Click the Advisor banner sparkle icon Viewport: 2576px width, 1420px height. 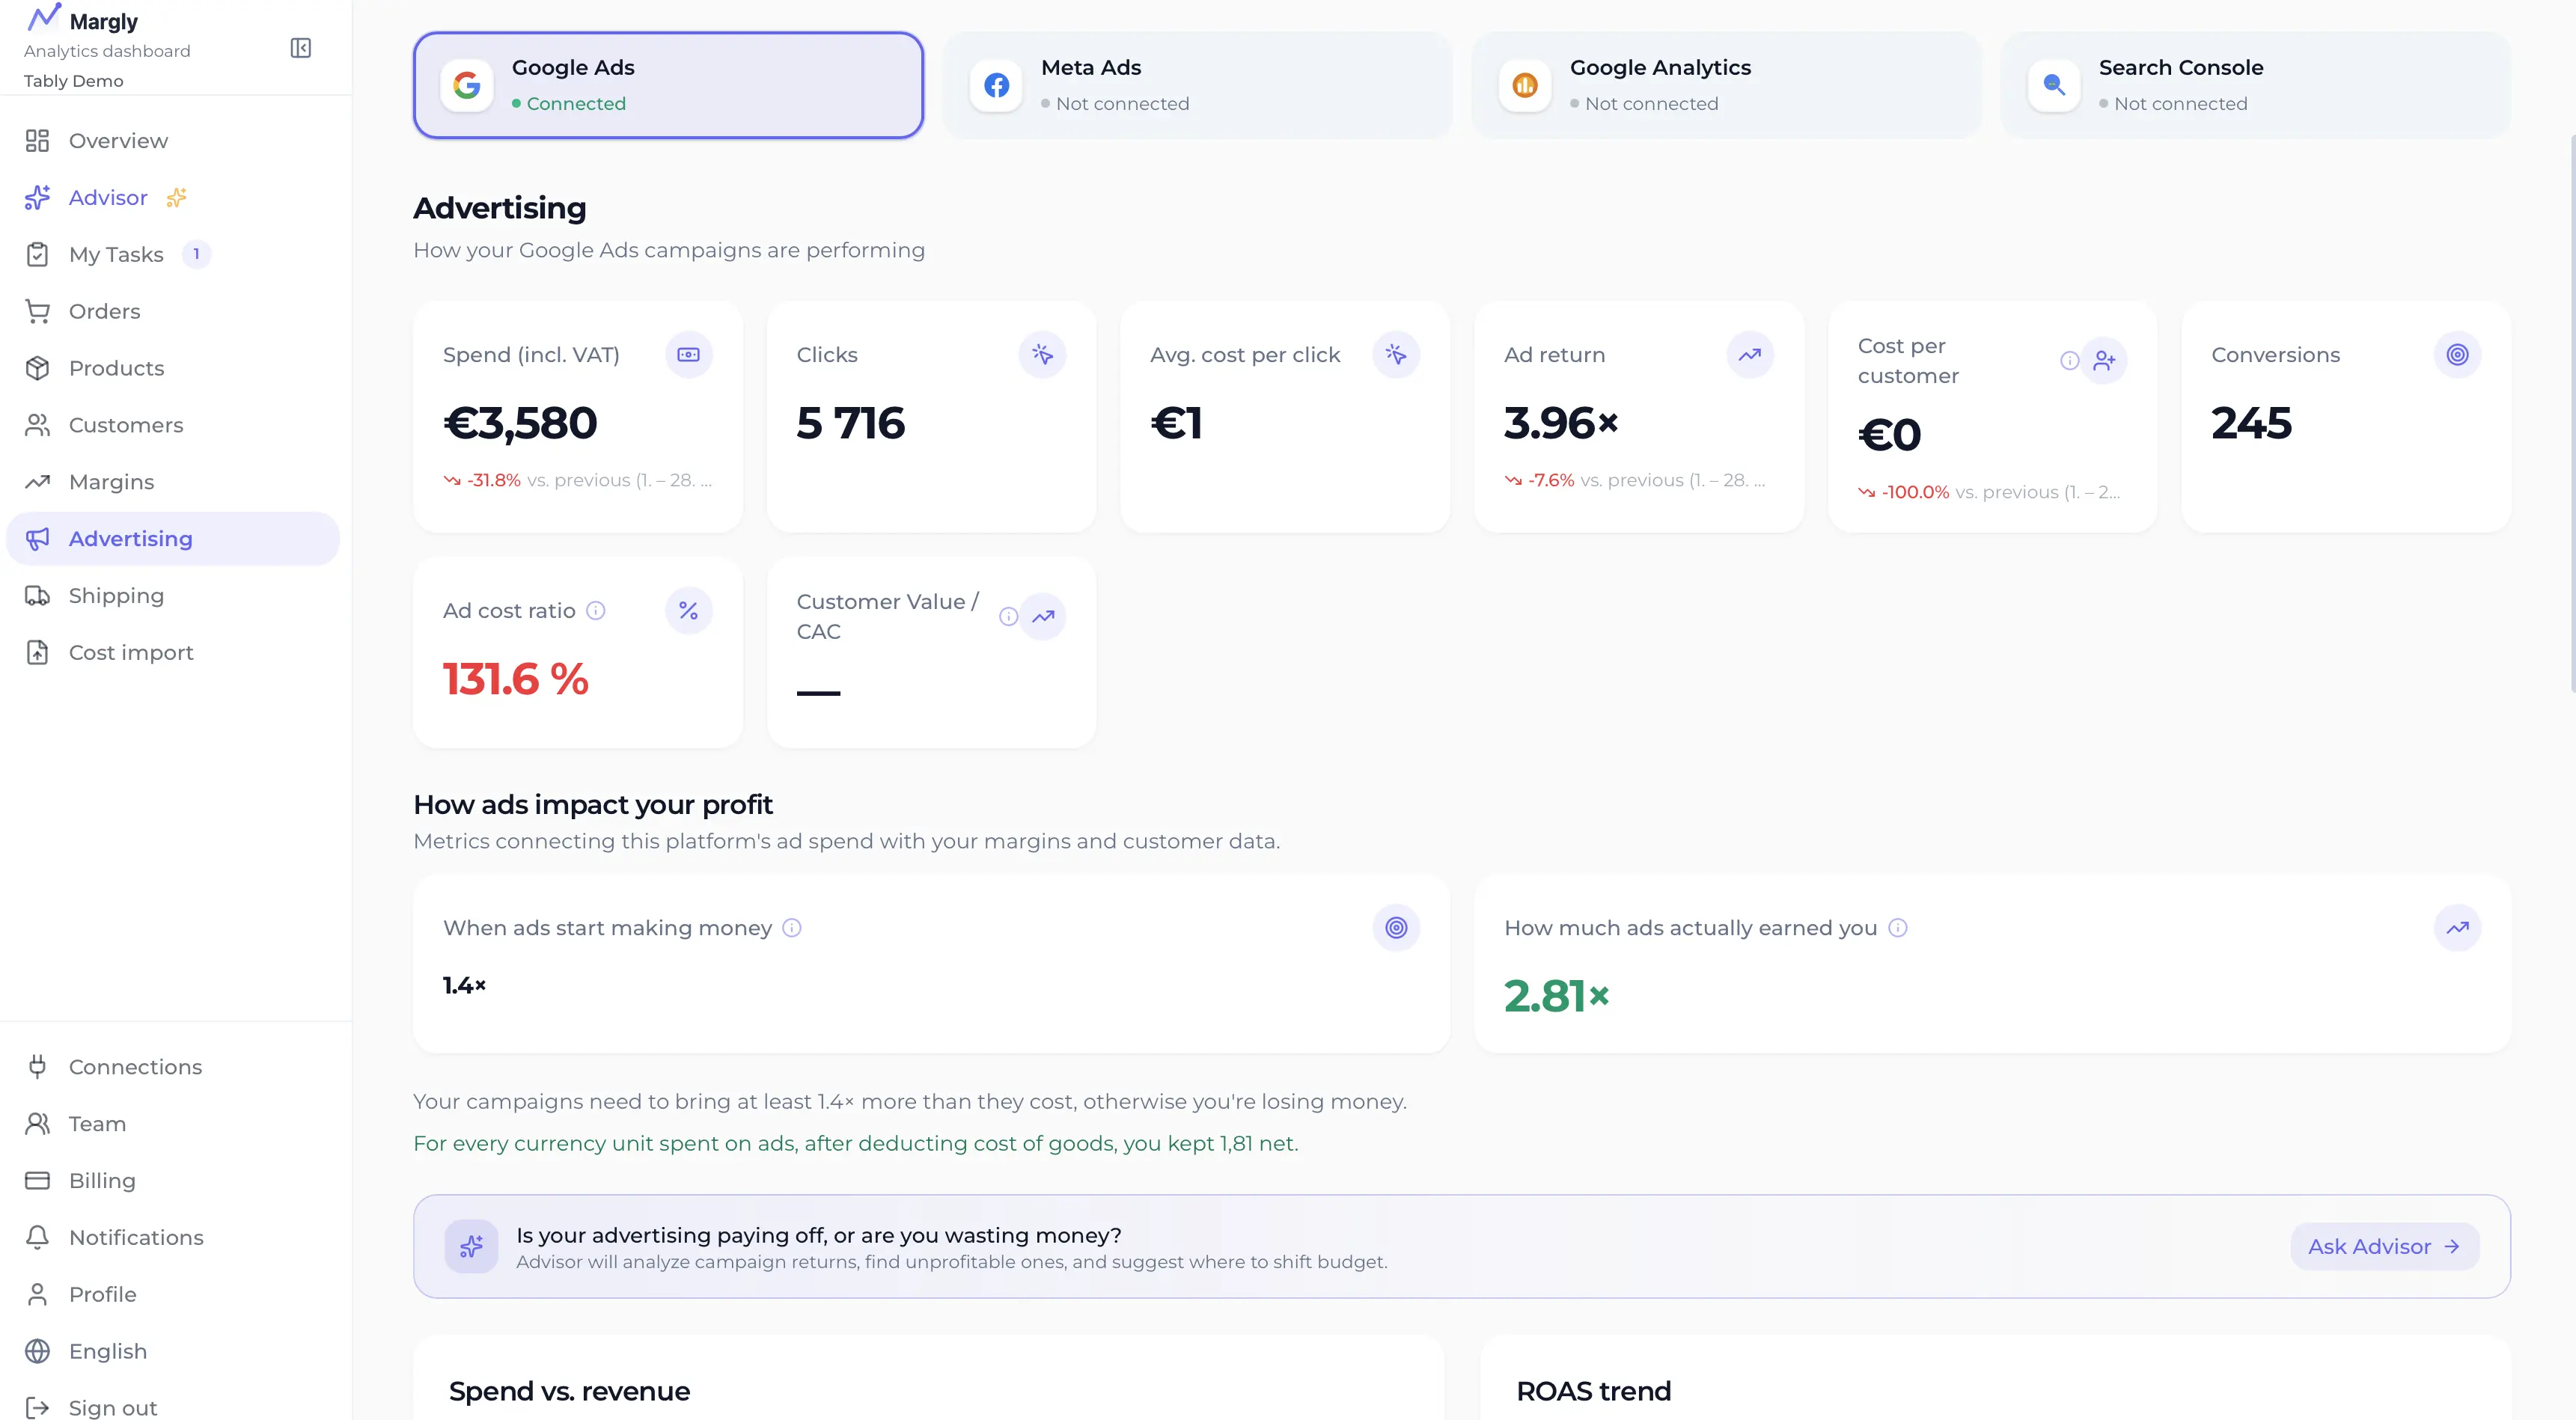471,1247
